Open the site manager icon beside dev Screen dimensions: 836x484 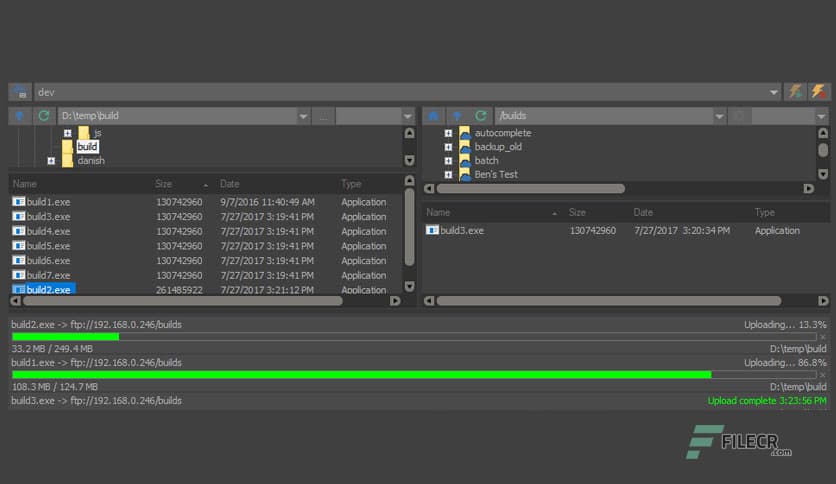(x=20, y=92)
